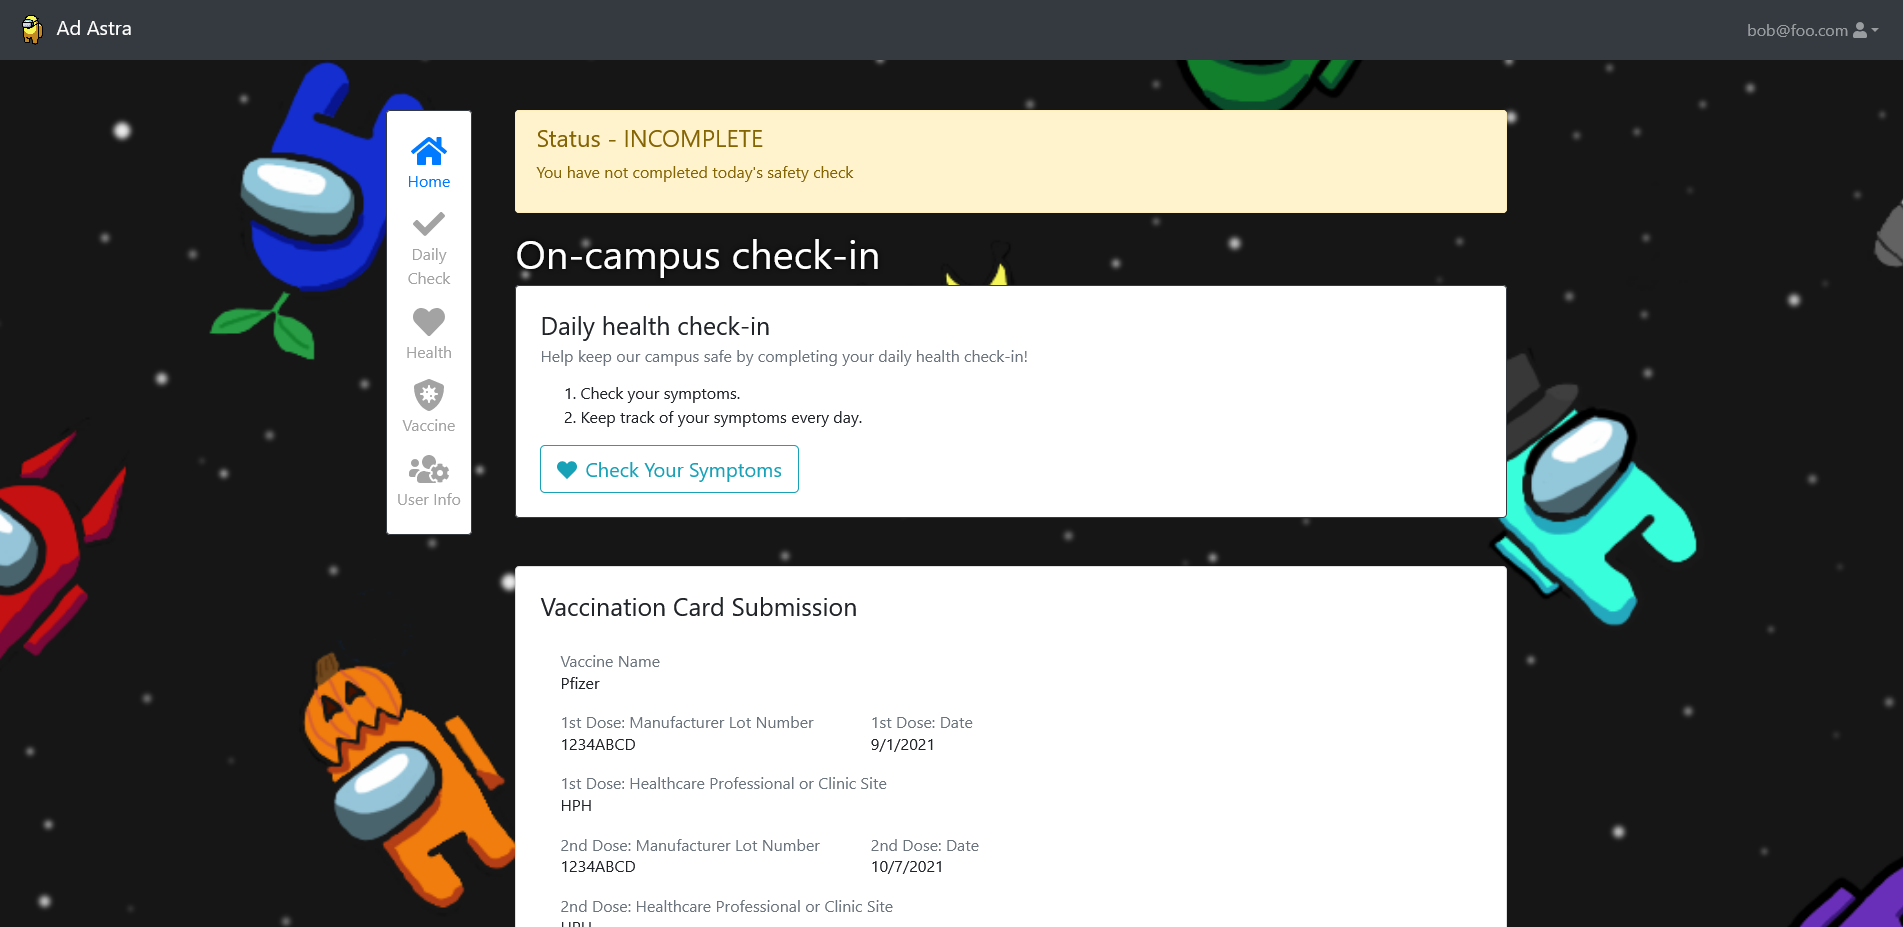
Task: Click heart icon on Check Your Symptoms
Action: coord(567,470)
